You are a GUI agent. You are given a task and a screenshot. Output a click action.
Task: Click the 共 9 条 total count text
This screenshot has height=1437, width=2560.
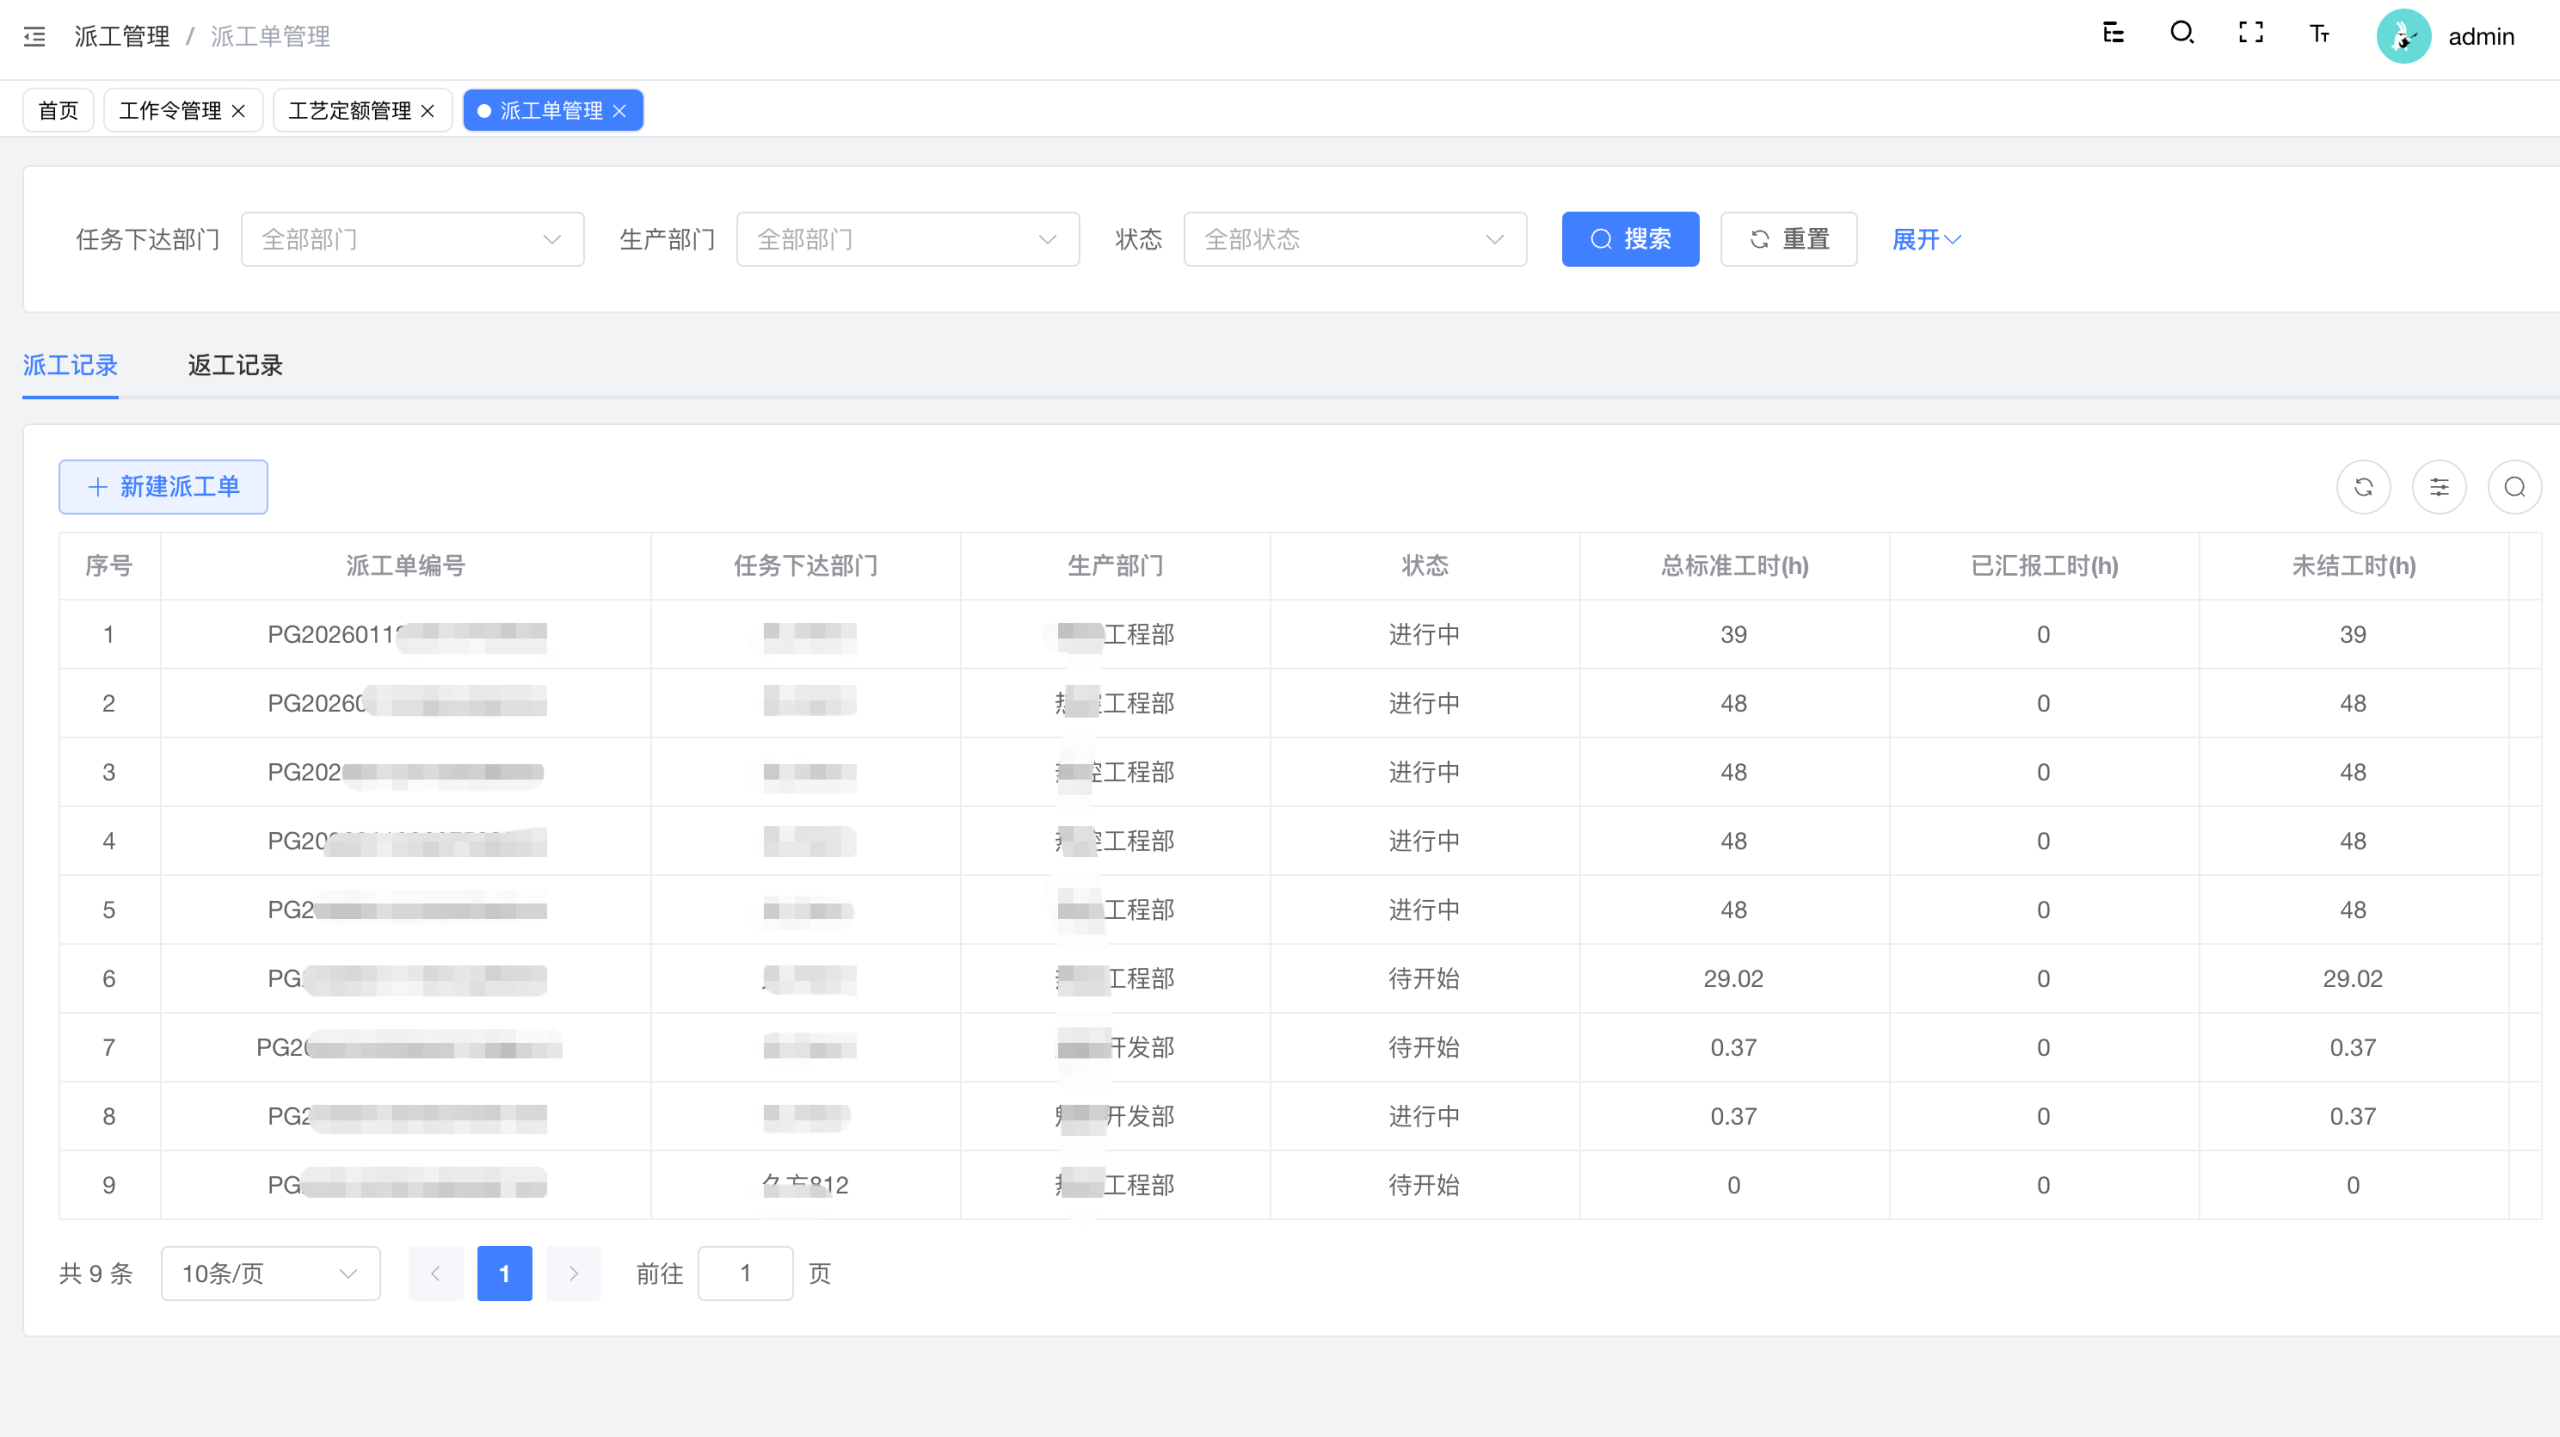coord(96,1273)
